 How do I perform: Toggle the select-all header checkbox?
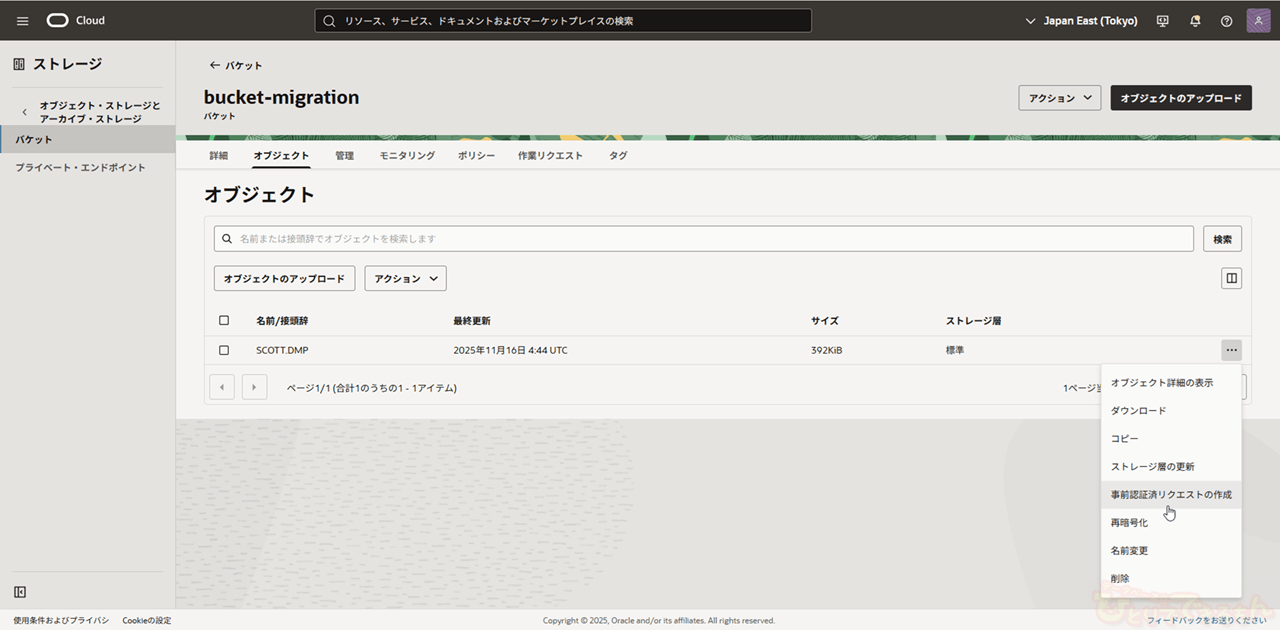point(224,321)
